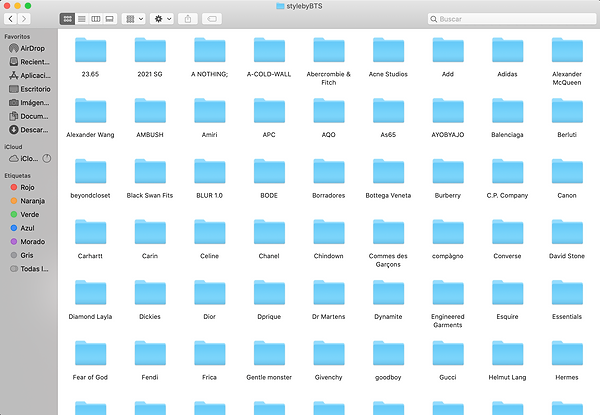Select the Hermes folder

click(567, 353)
